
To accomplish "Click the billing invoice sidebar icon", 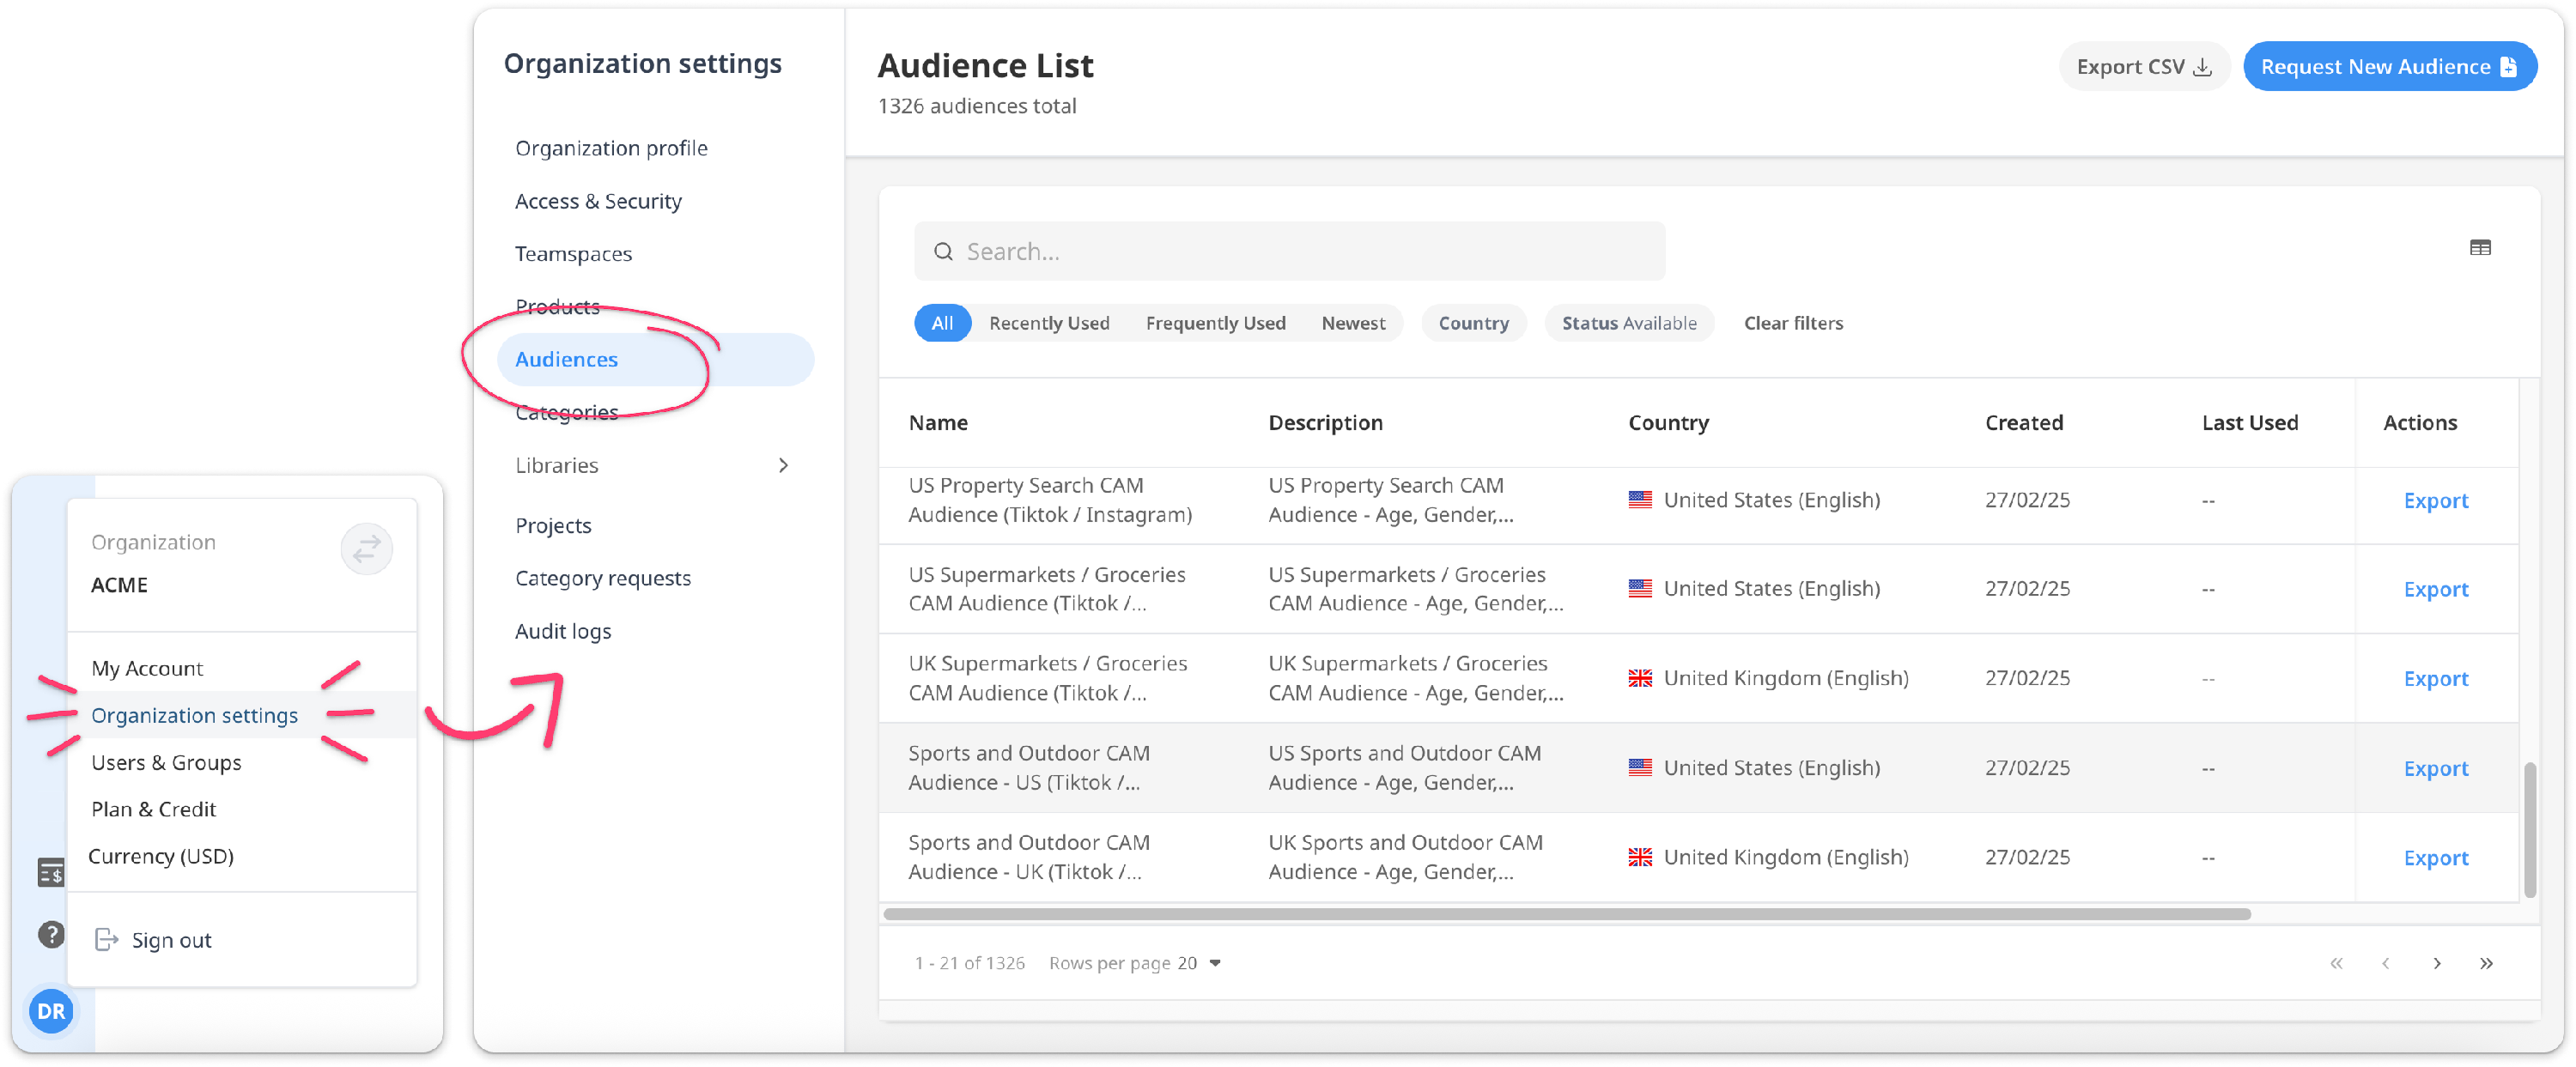I will (x=51, y=873).
